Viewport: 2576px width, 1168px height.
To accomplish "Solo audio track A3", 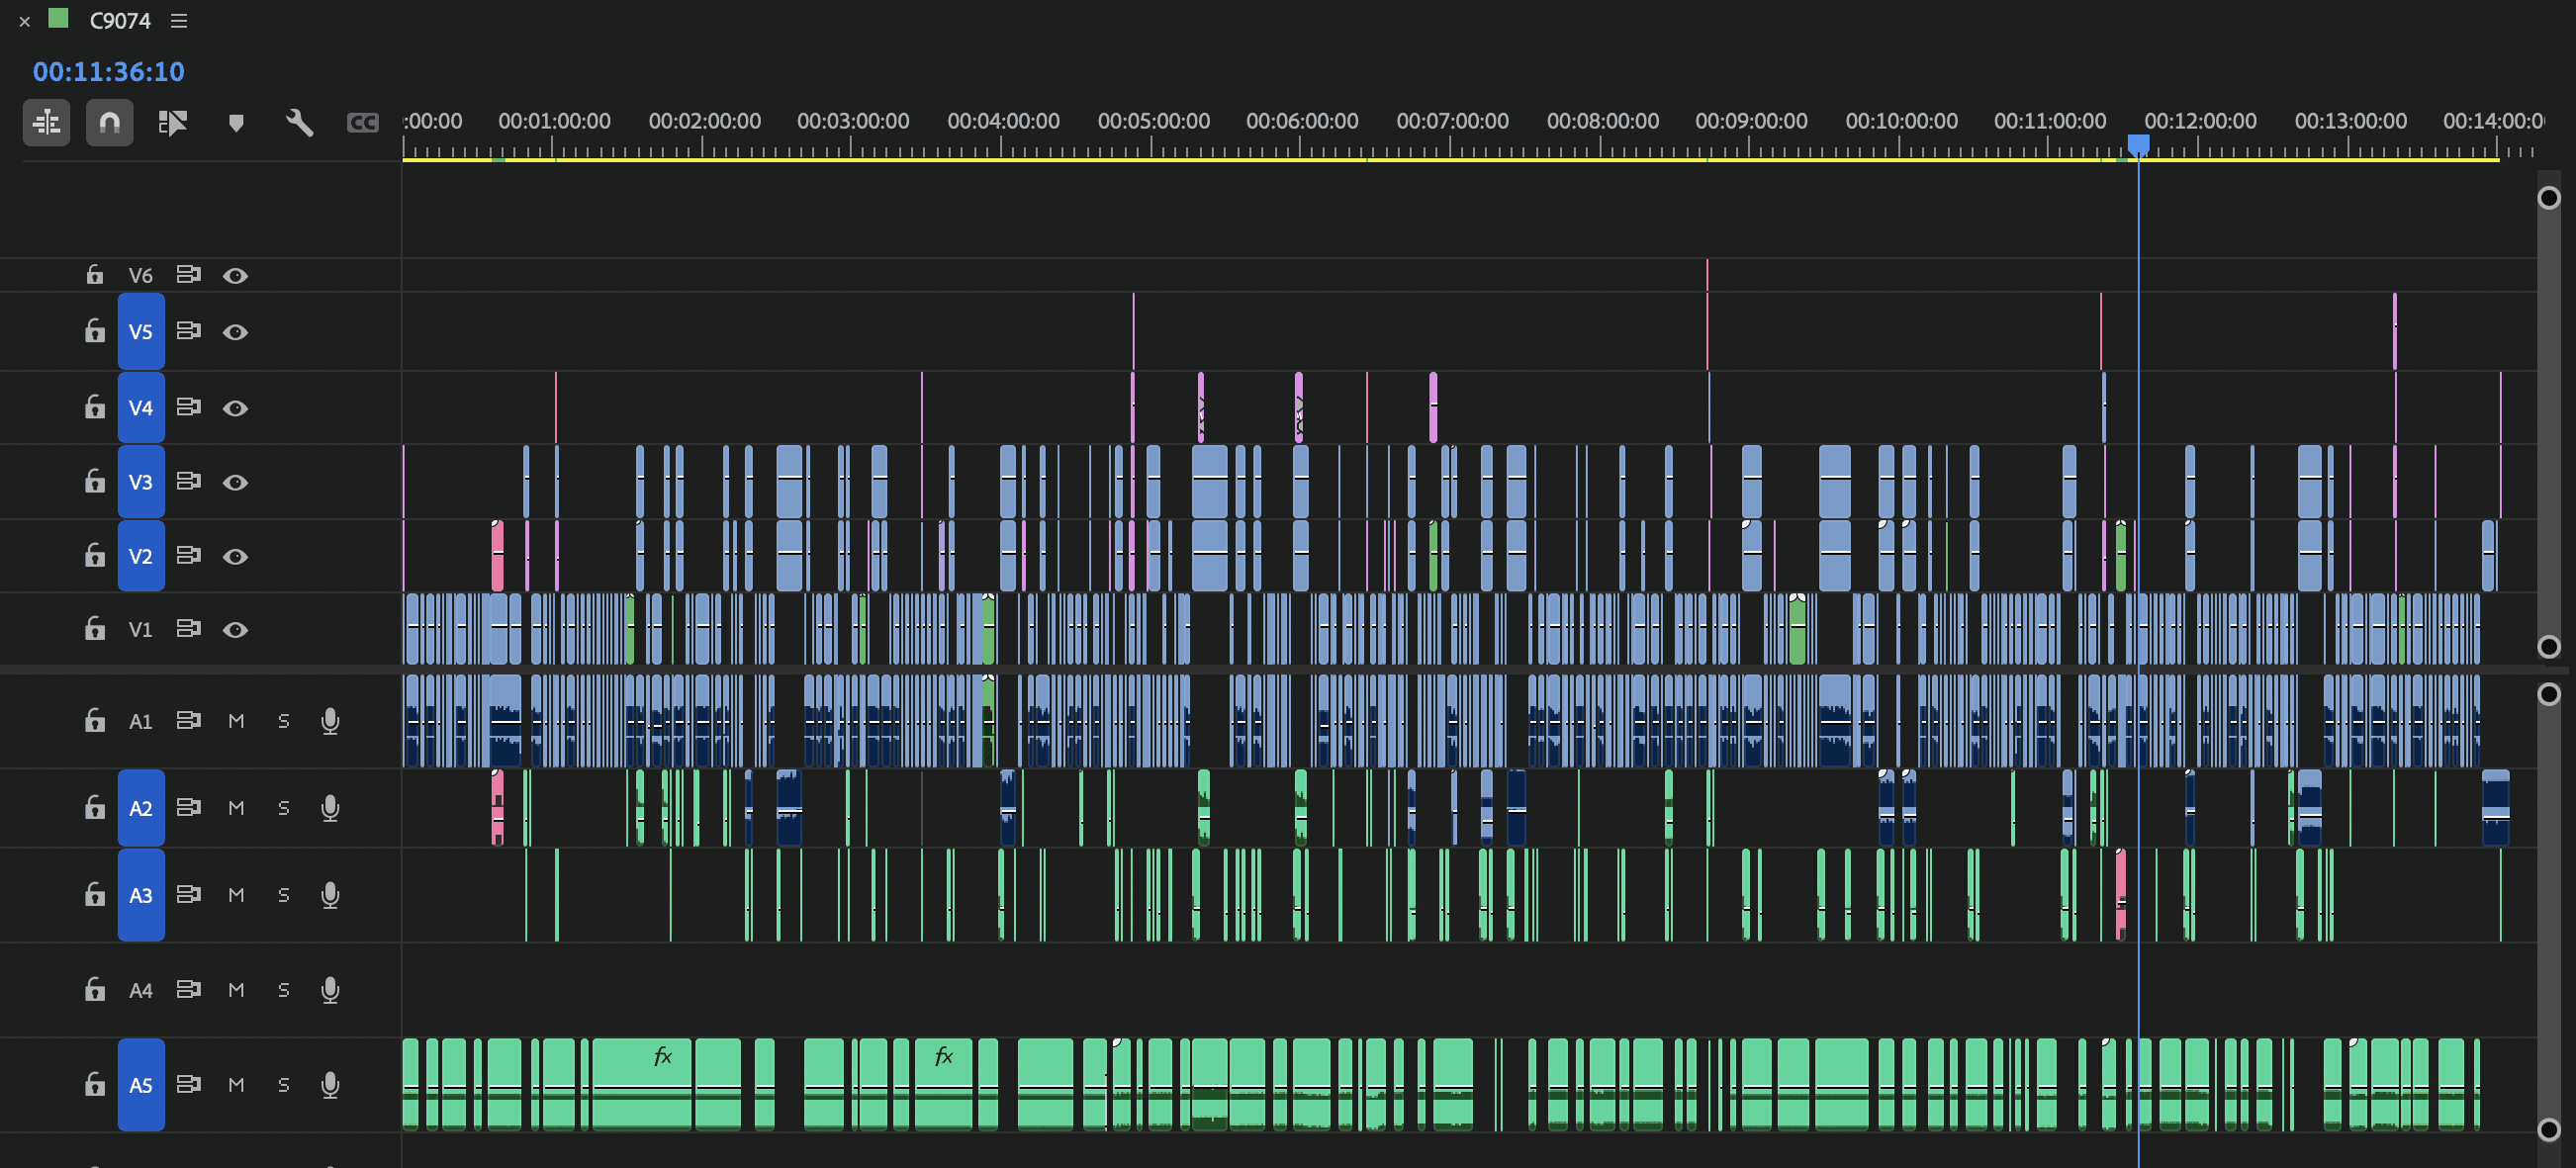I will pos(284,895).
